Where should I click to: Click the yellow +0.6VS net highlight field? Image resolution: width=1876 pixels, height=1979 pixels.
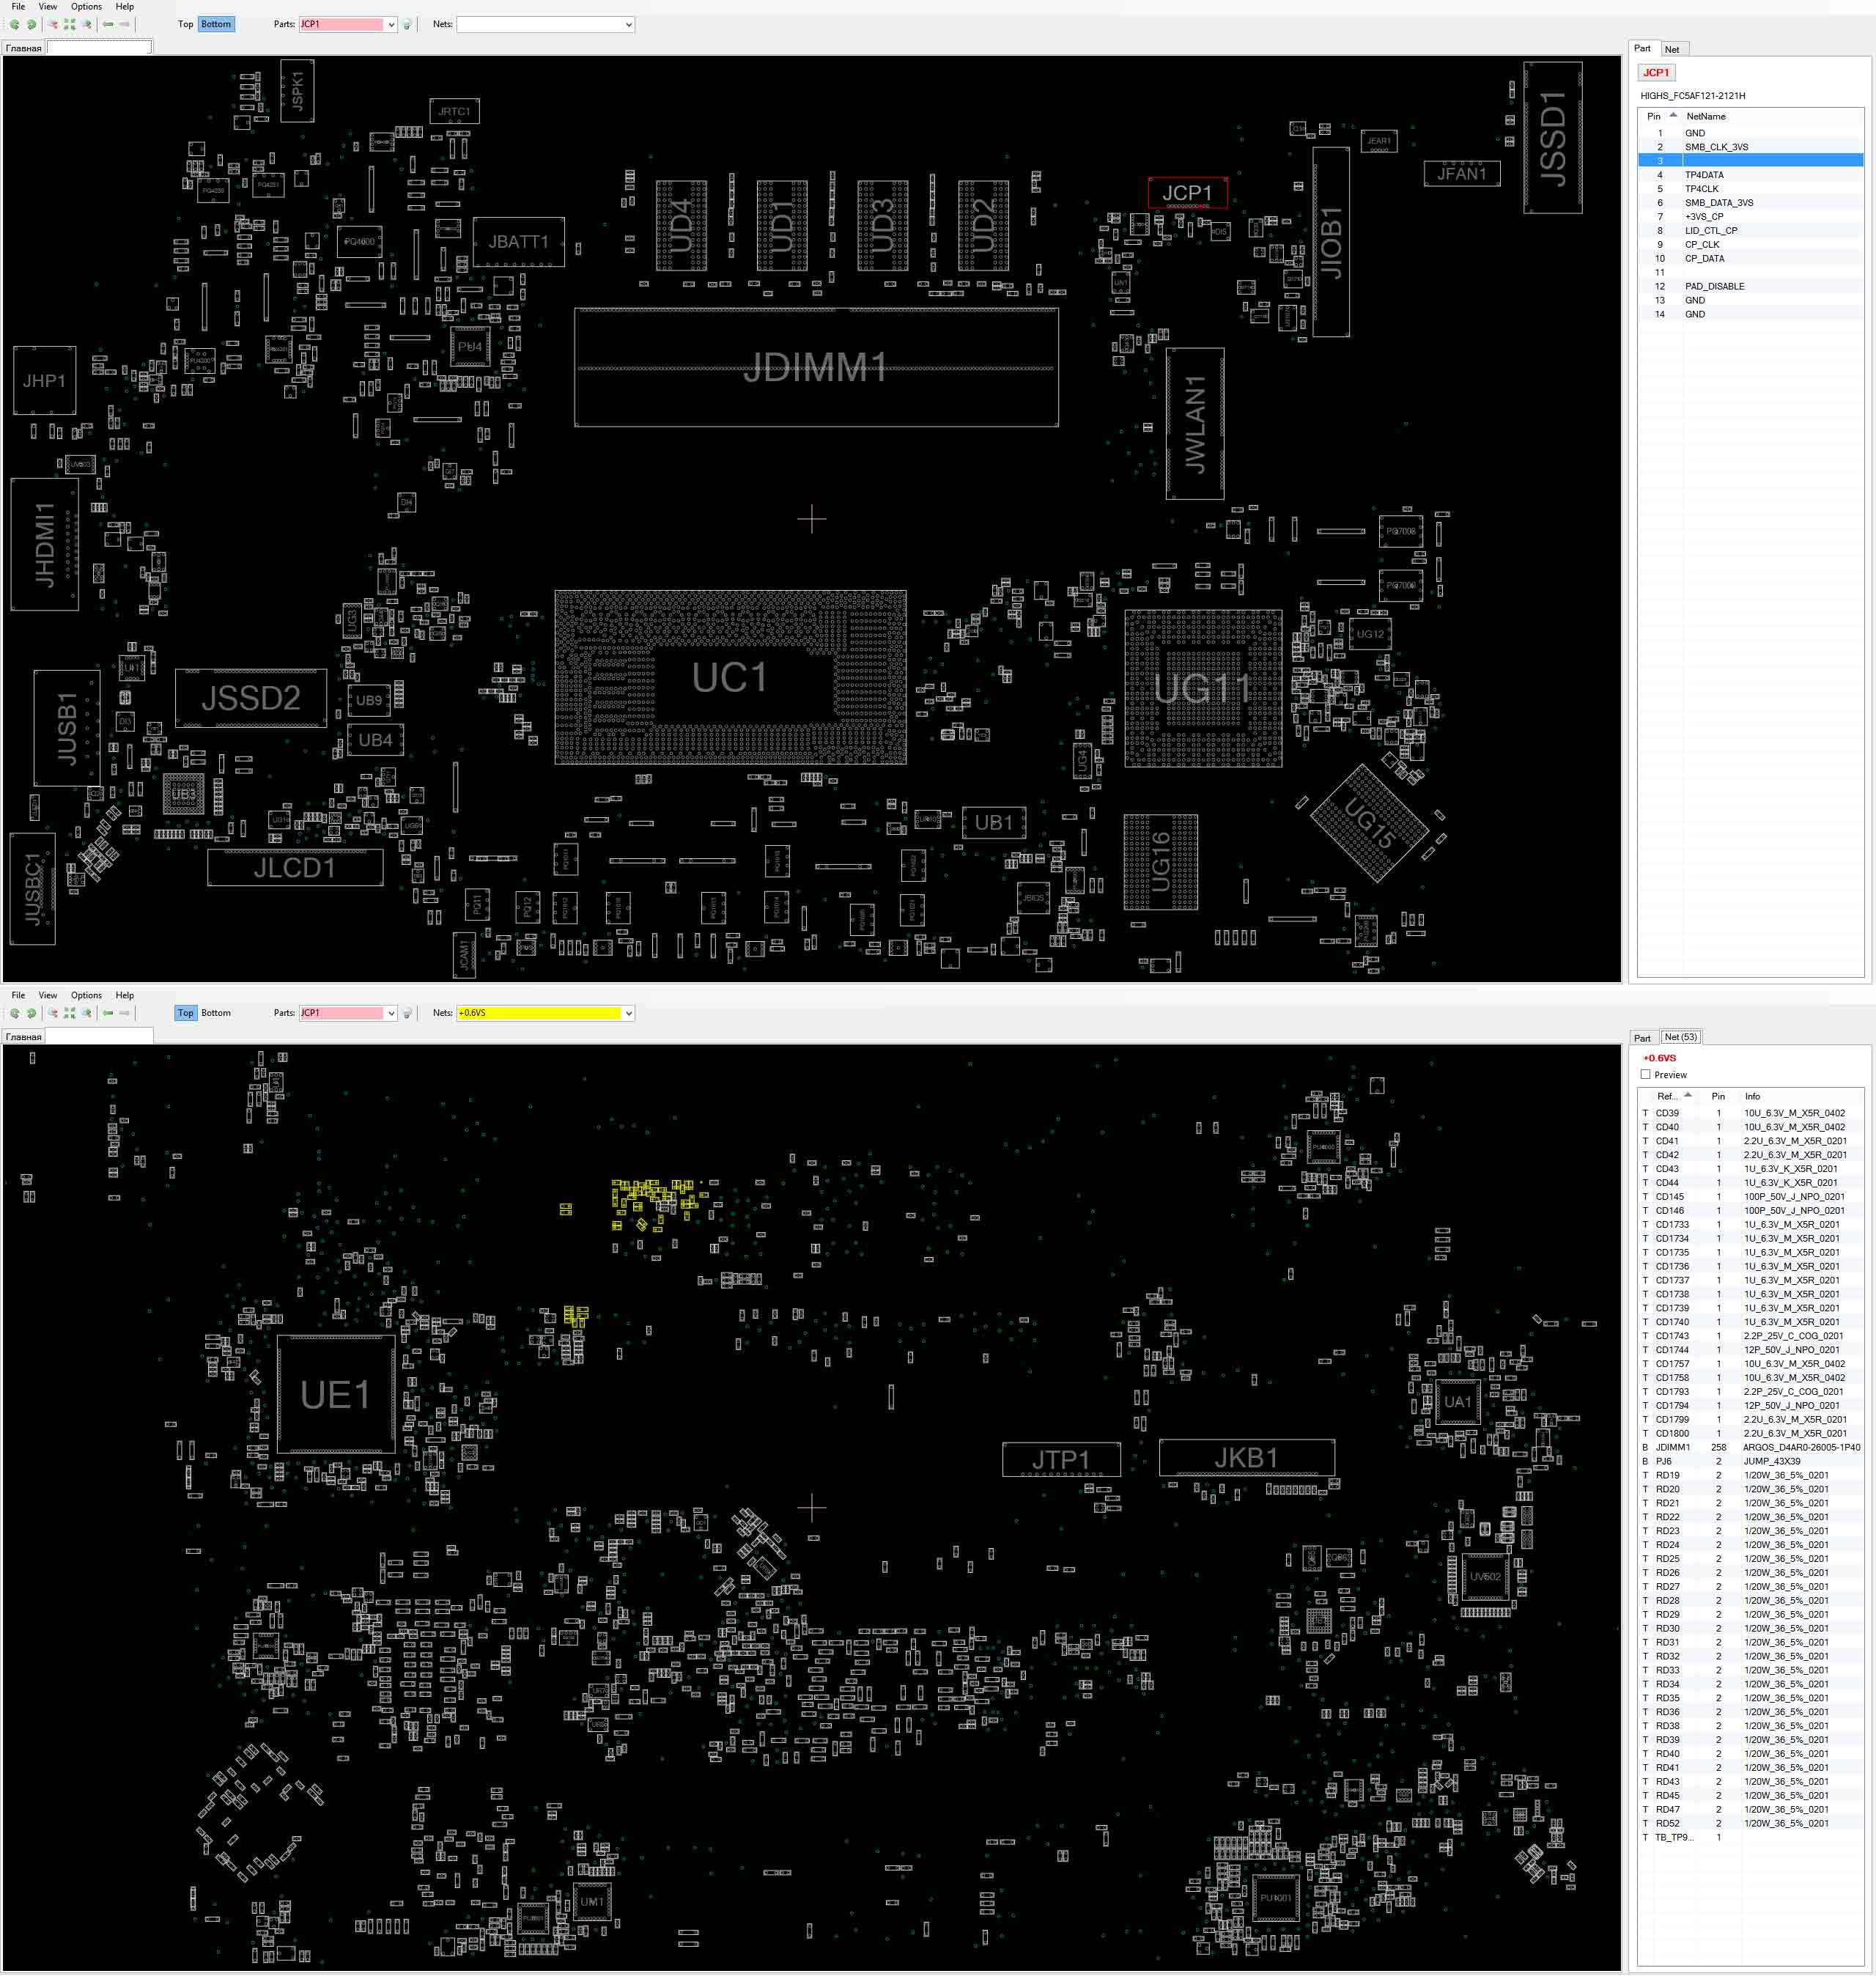pos(539,1013)
